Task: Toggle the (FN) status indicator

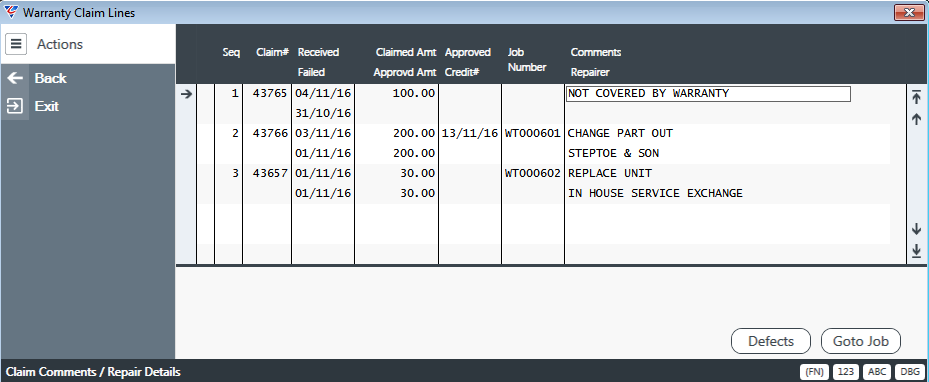Action: click(x=815, y=372)
